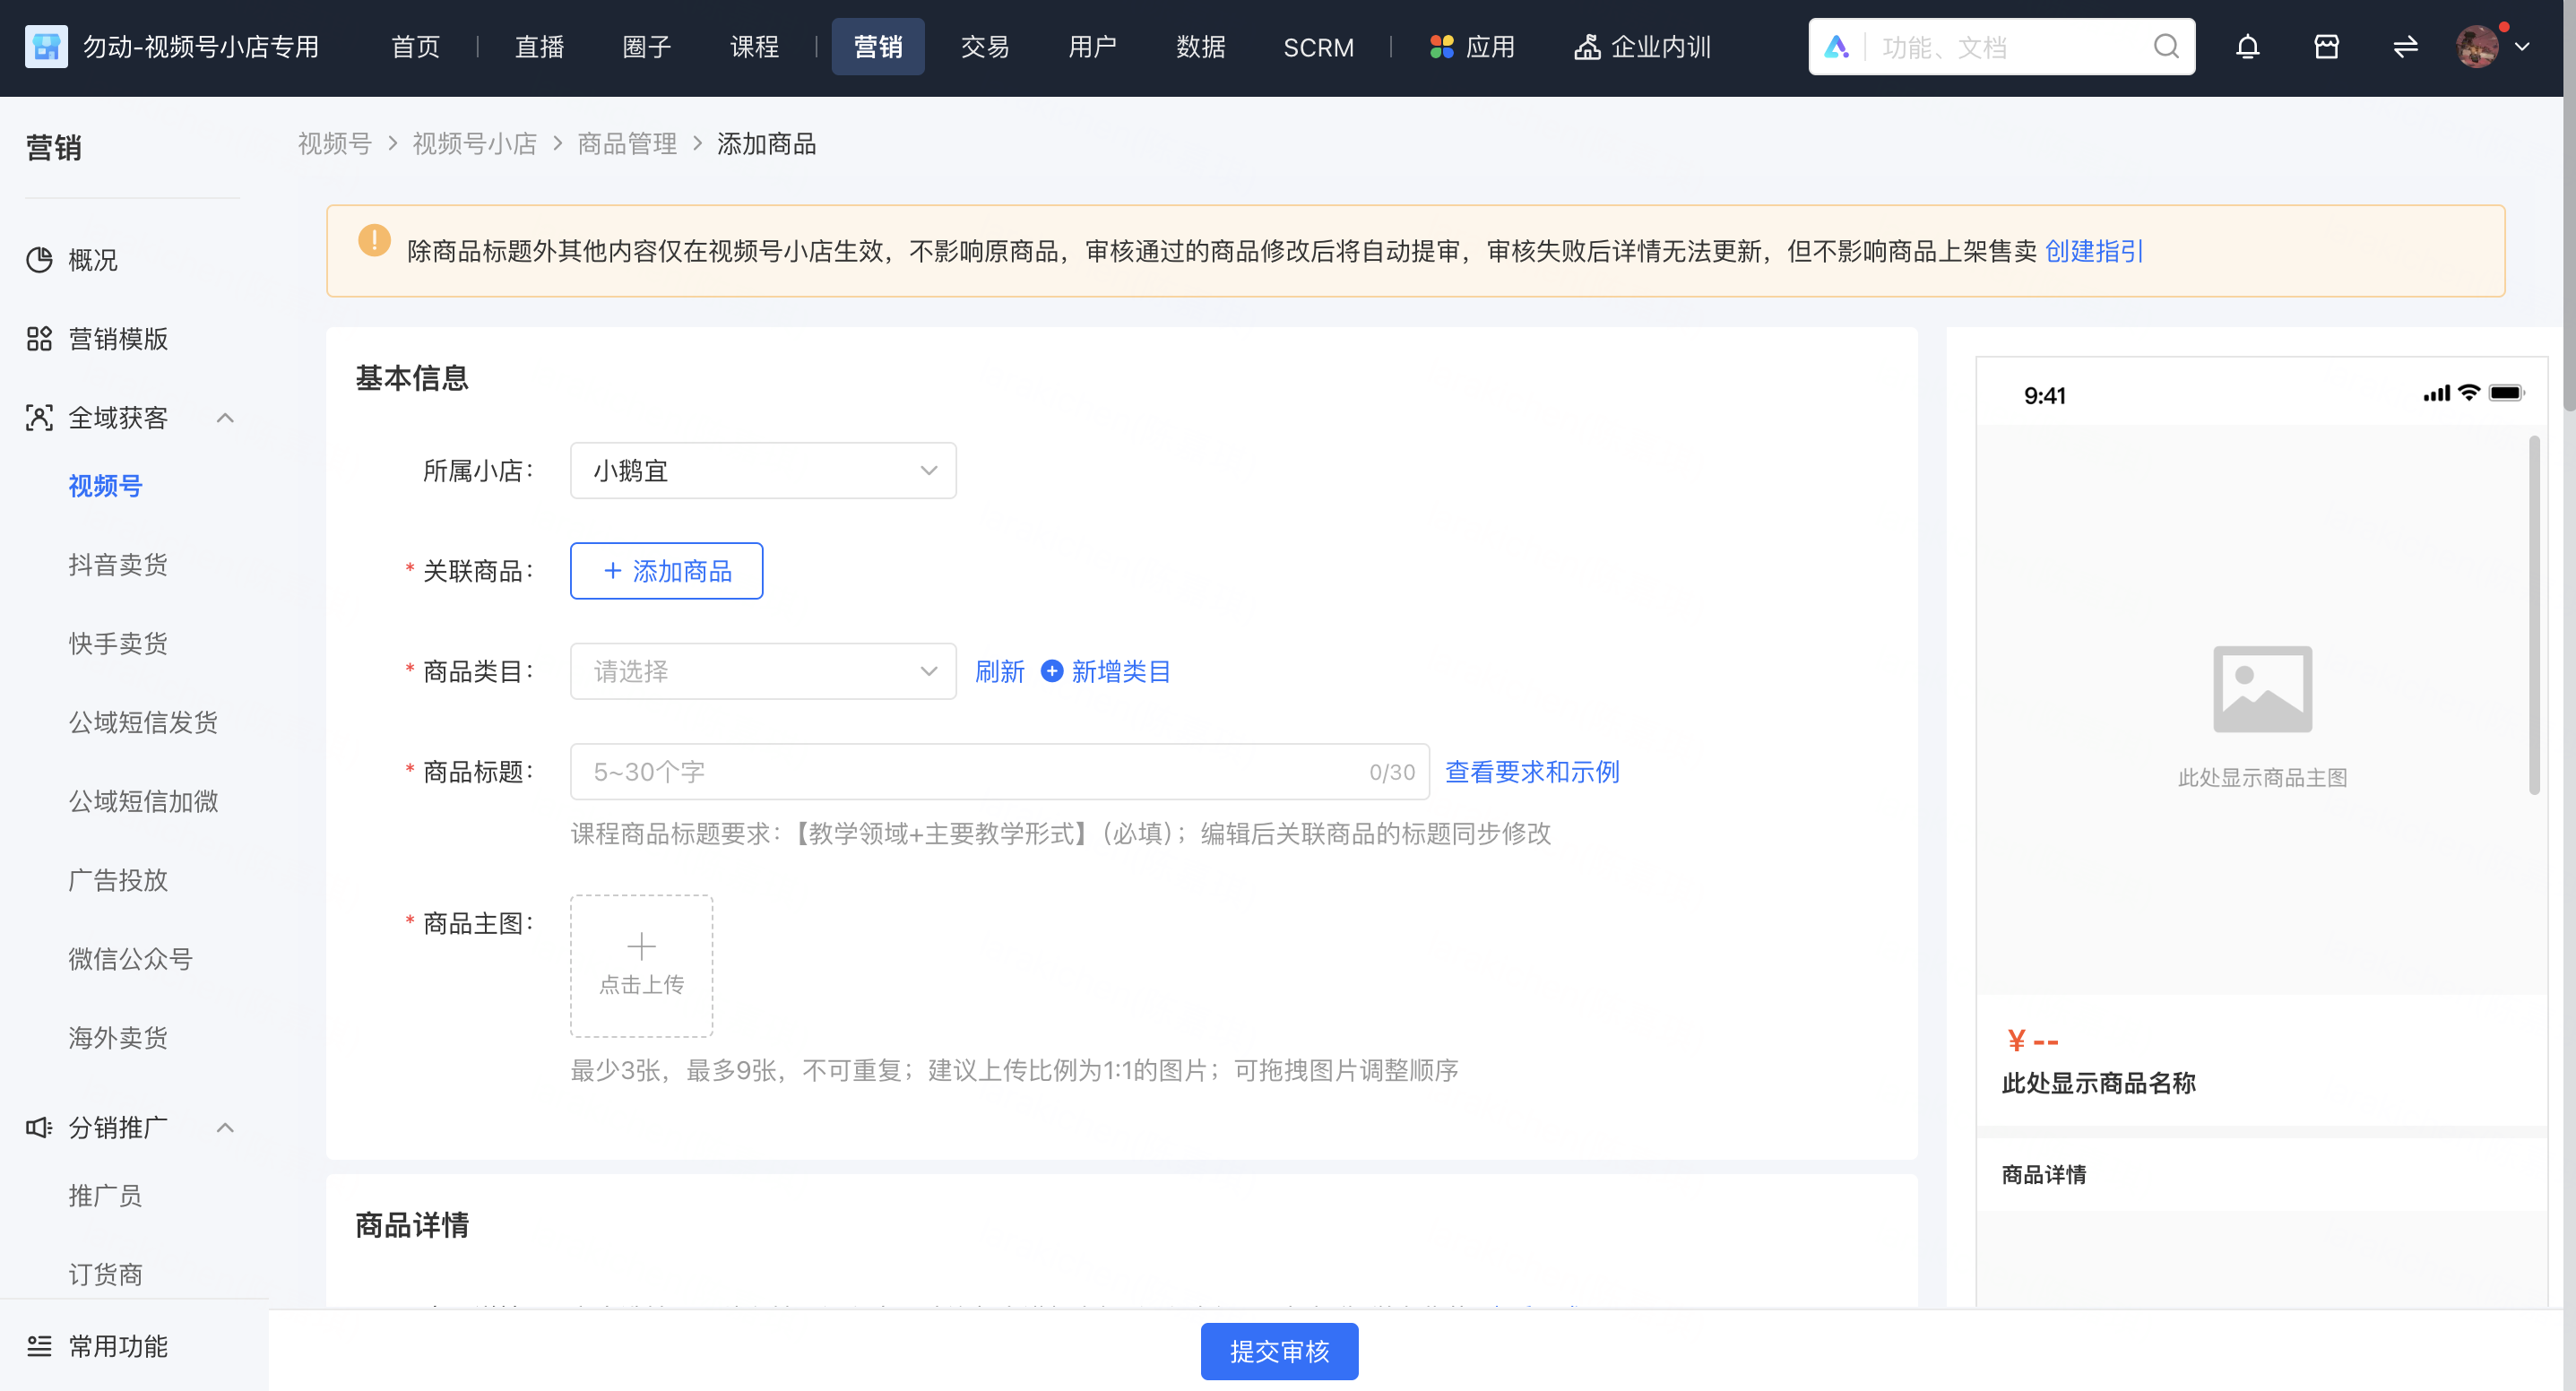Collapse the 全域获客 sidebar section

226,418
